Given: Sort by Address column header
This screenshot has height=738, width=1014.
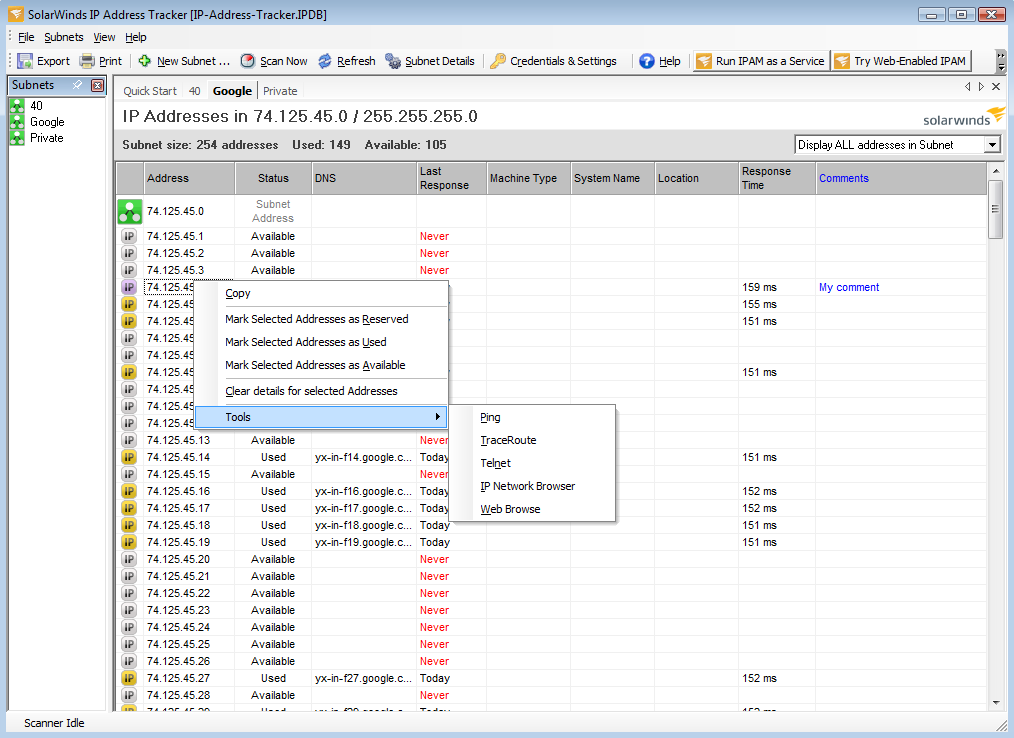Looking at the screenshot, I should [189, 179].
